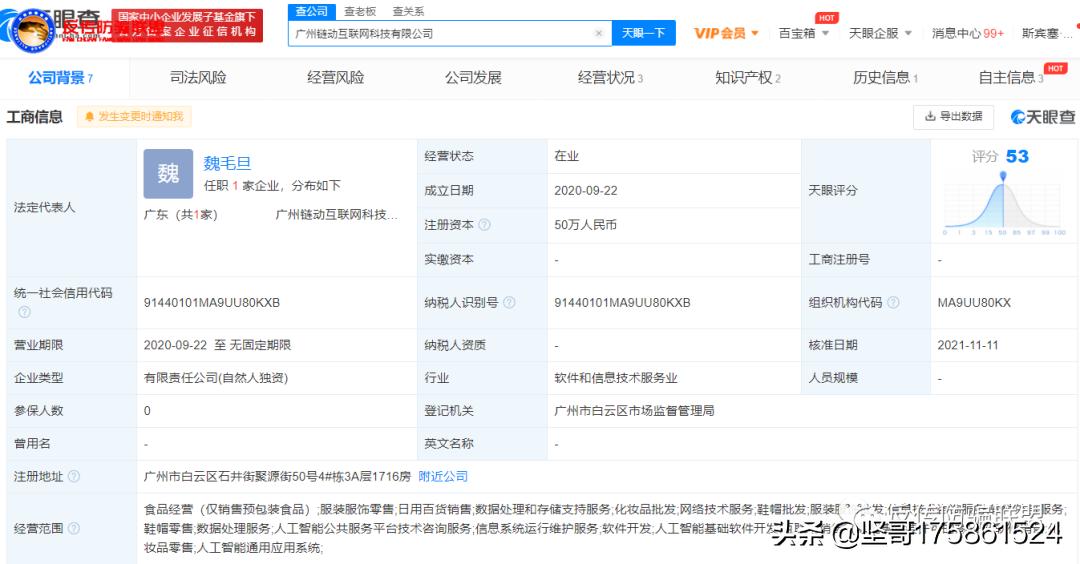
Task: Switch to the 自主信息 tab
Action: click(x=1011, y=78)
